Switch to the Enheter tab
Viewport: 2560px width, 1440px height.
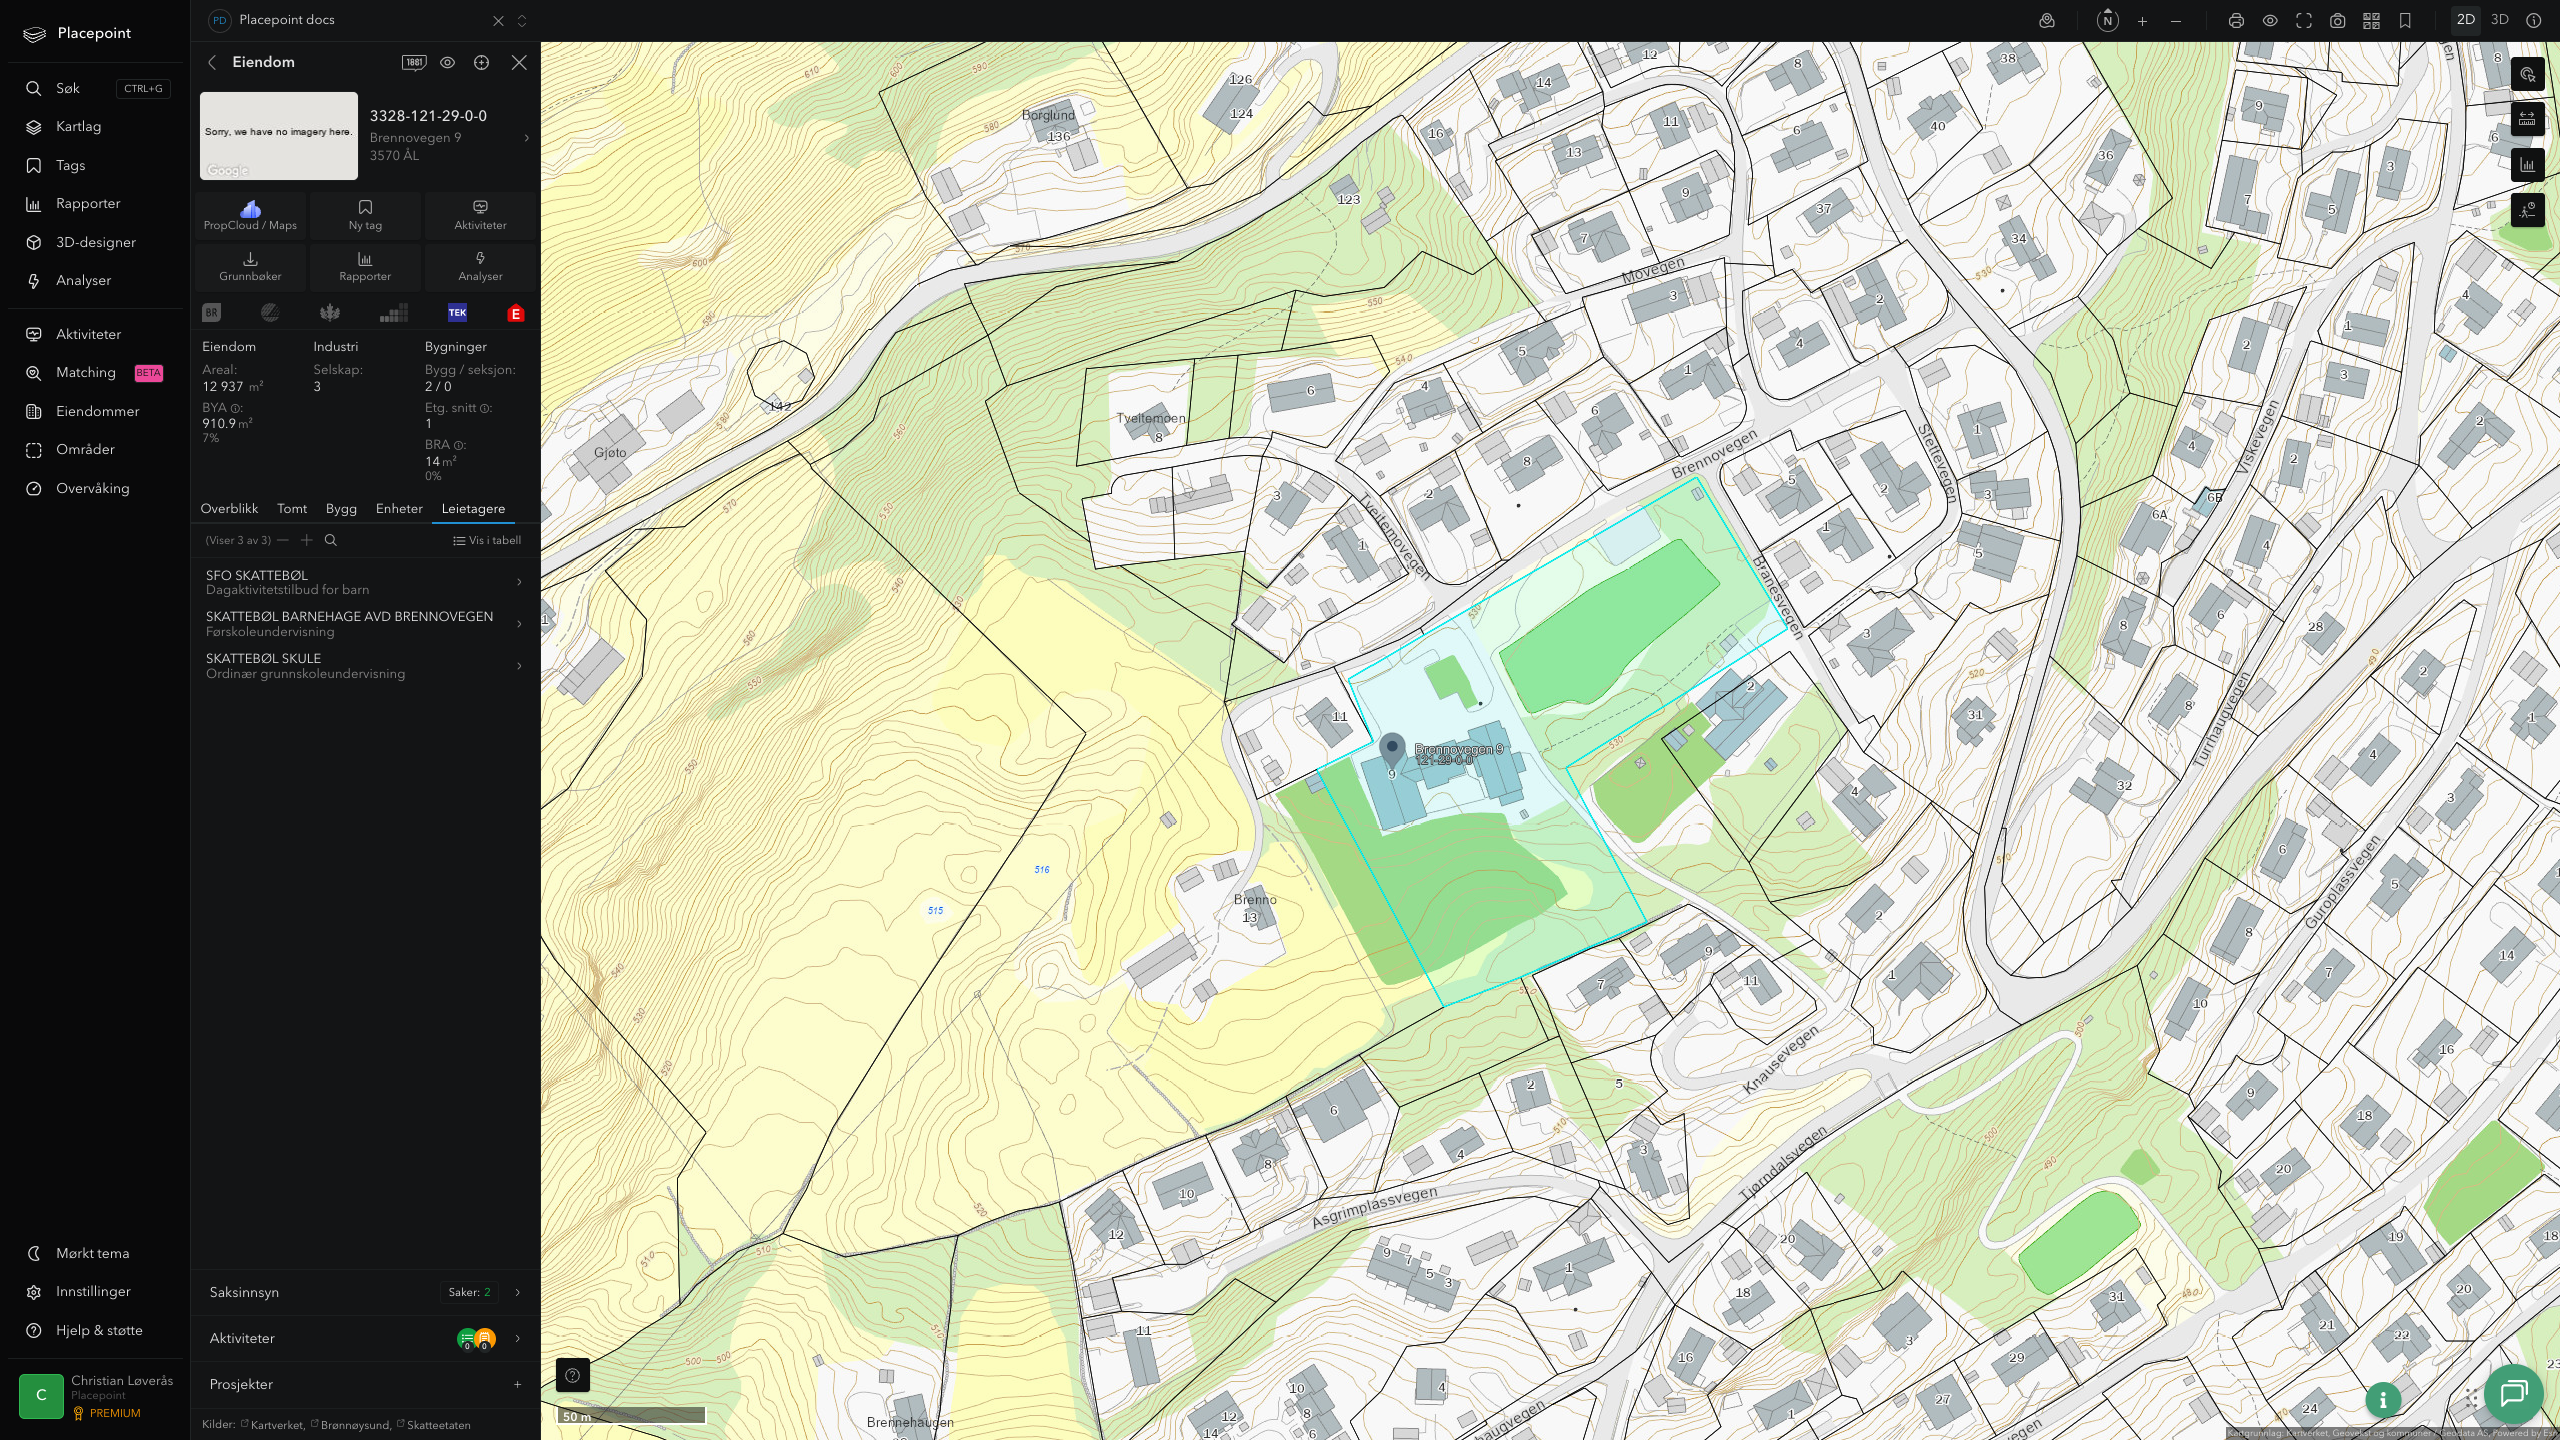(399, 509)
